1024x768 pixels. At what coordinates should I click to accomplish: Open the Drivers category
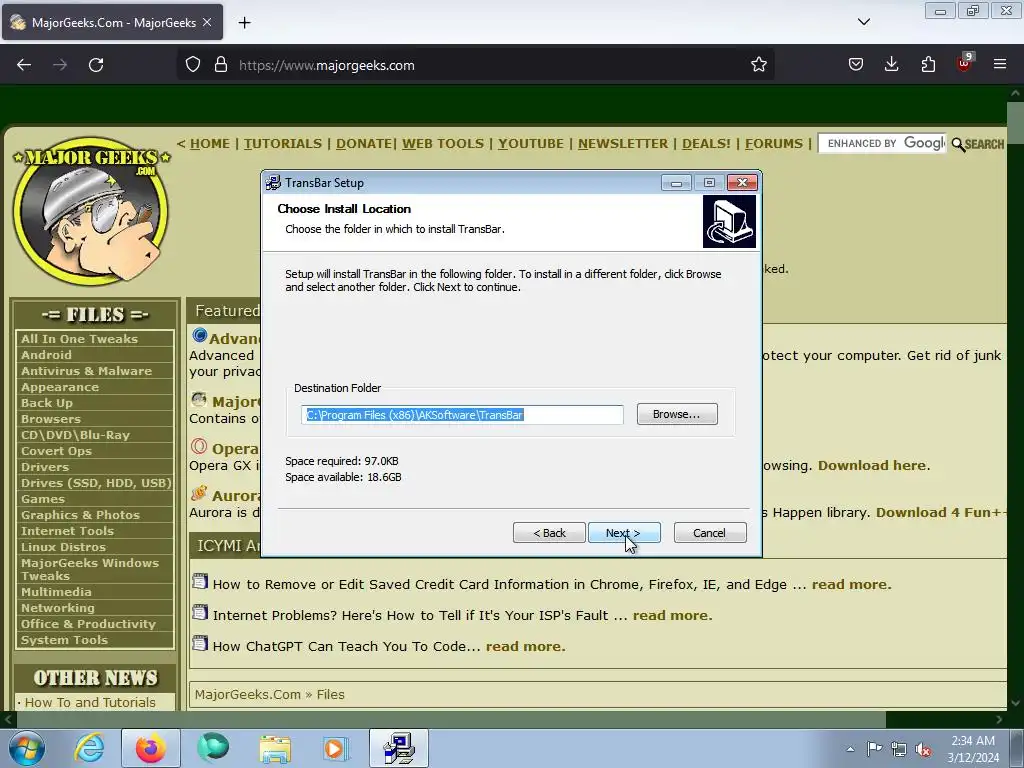[x=44, y=467]
